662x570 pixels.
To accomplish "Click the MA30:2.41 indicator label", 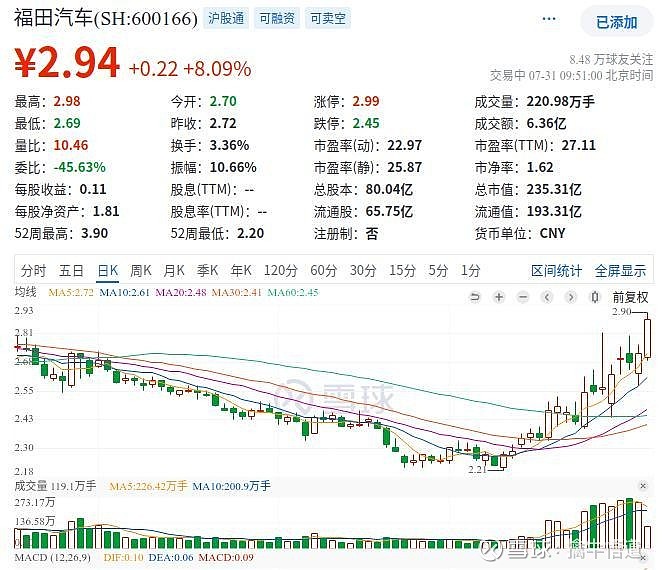I will pyautogui.click(x=237, y=292).
